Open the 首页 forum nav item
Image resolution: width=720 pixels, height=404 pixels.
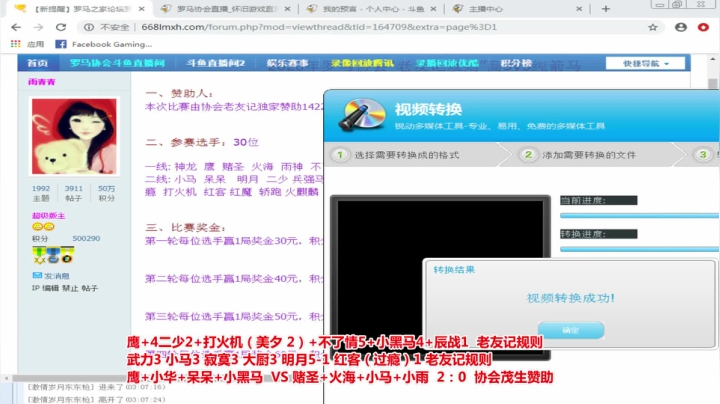(x=37, y=63)
